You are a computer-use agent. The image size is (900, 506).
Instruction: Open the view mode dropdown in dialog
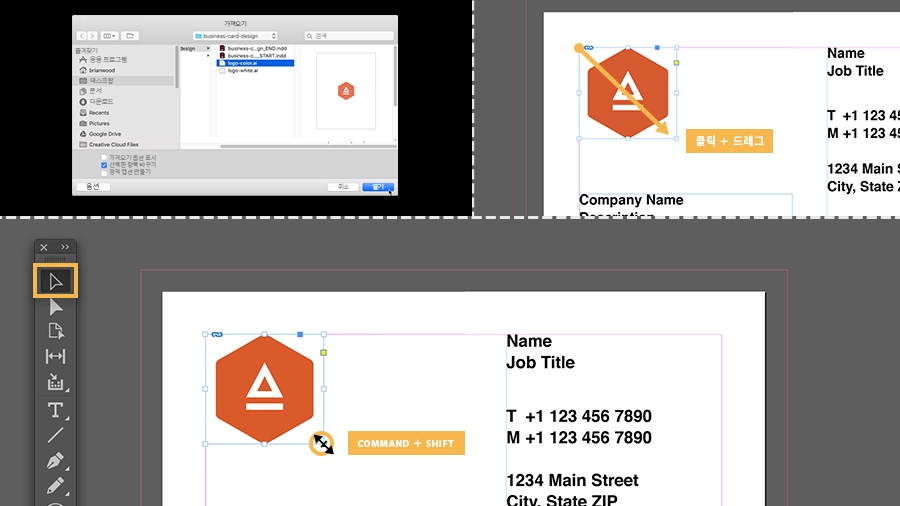pos(109,36)
